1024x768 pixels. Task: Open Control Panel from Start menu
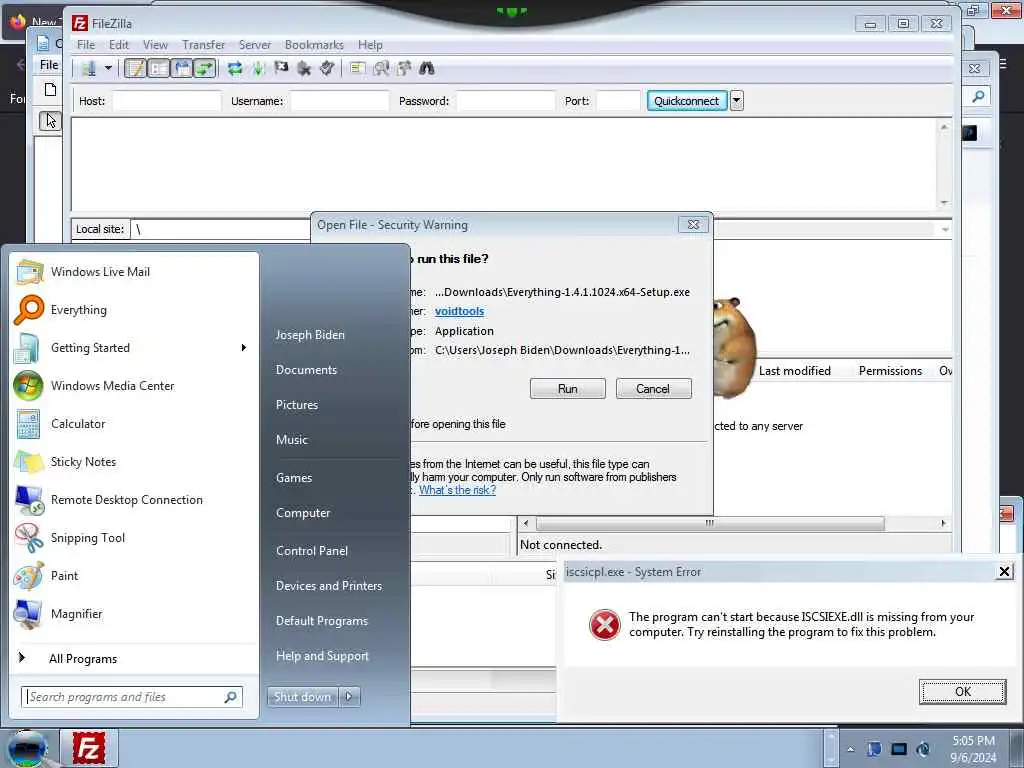(x=312, y=551)
